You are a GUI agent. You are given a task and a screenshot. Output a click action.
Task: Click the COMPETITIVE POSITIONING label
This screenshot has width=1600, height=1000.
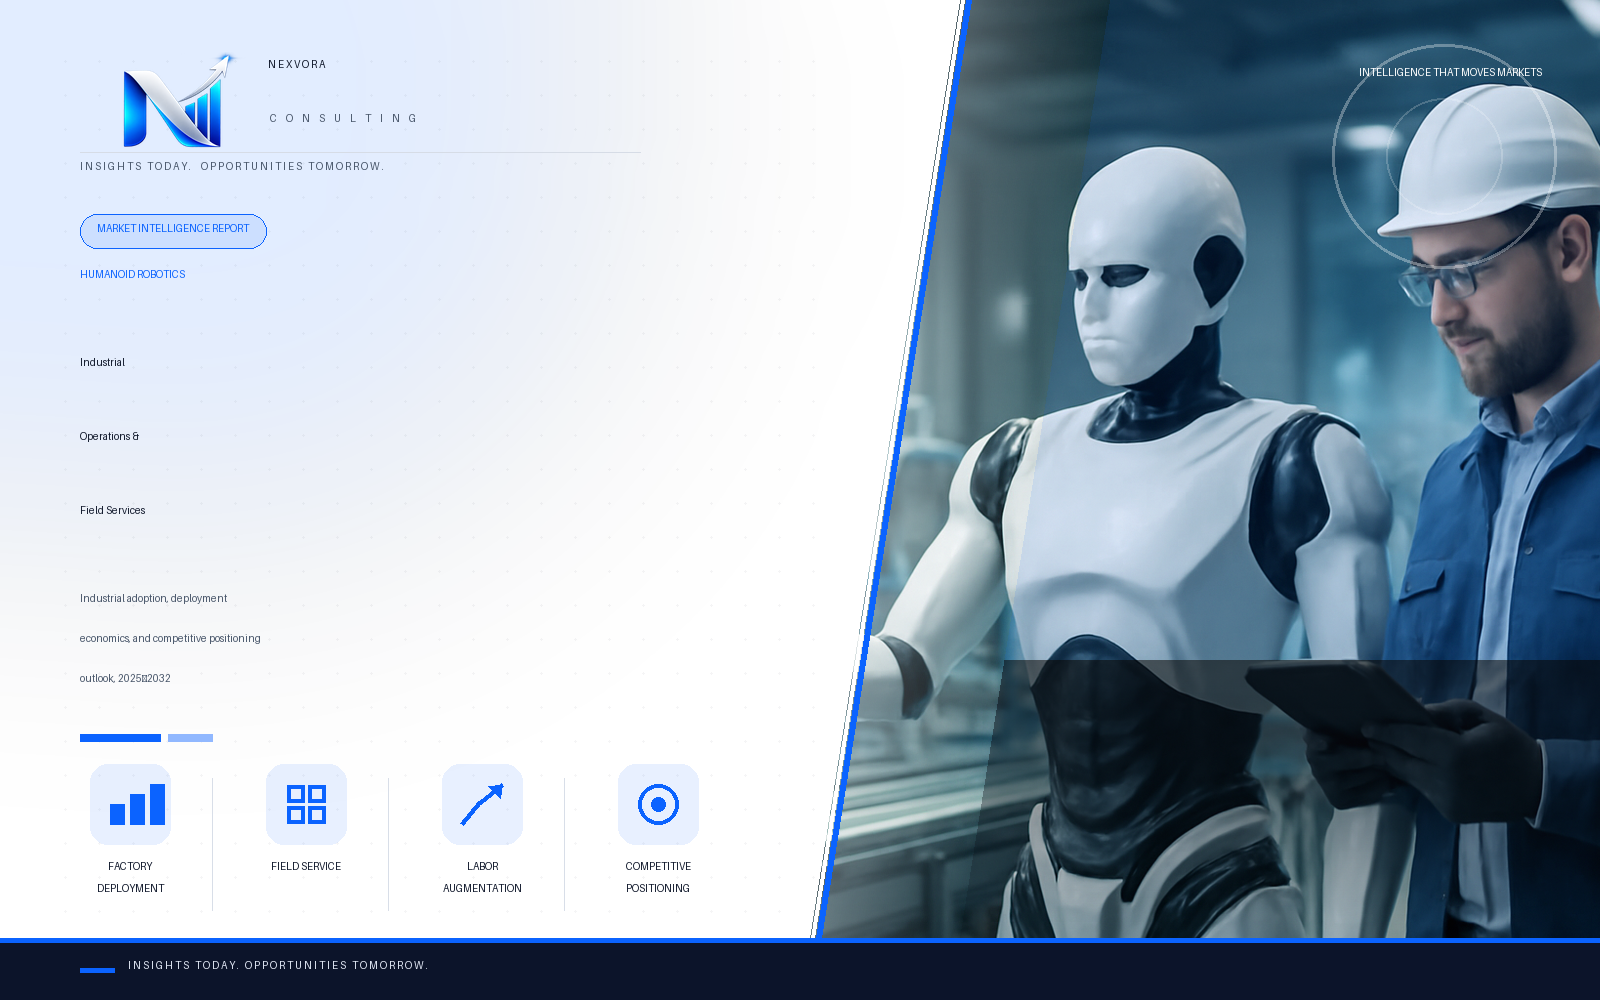pos(658,877)
